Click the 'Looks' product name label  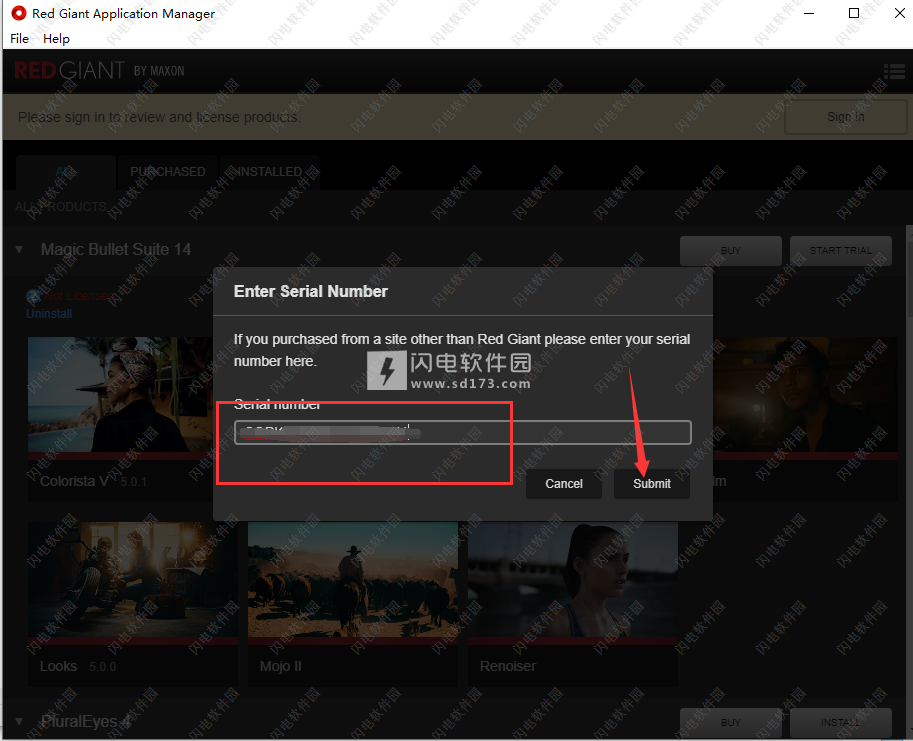pos(58,666)
